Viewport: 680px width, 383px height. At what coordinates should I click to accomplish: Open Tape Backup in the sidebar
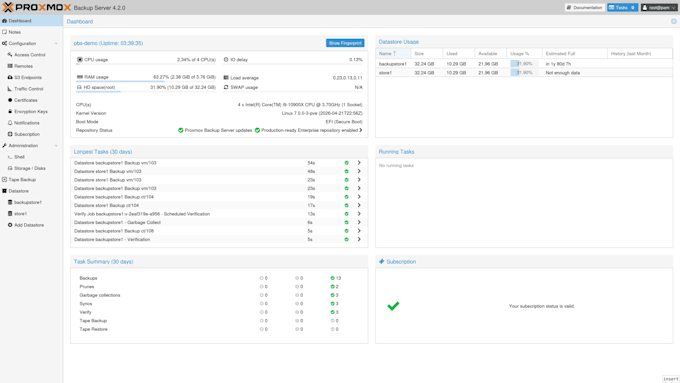(x=31, y=180)
